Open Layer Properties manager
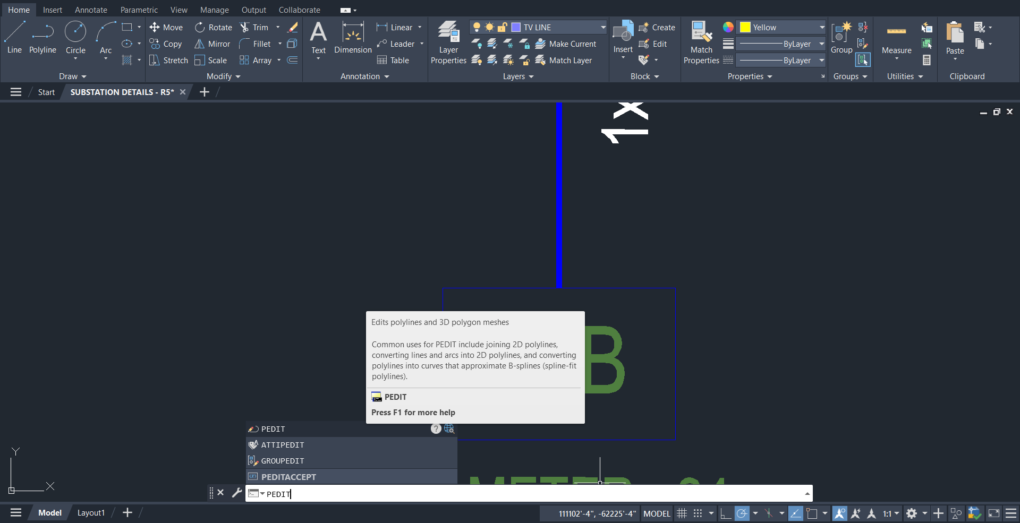This screenshot has width=1020, height=523. pyautogui.click(x=448, y=43)
